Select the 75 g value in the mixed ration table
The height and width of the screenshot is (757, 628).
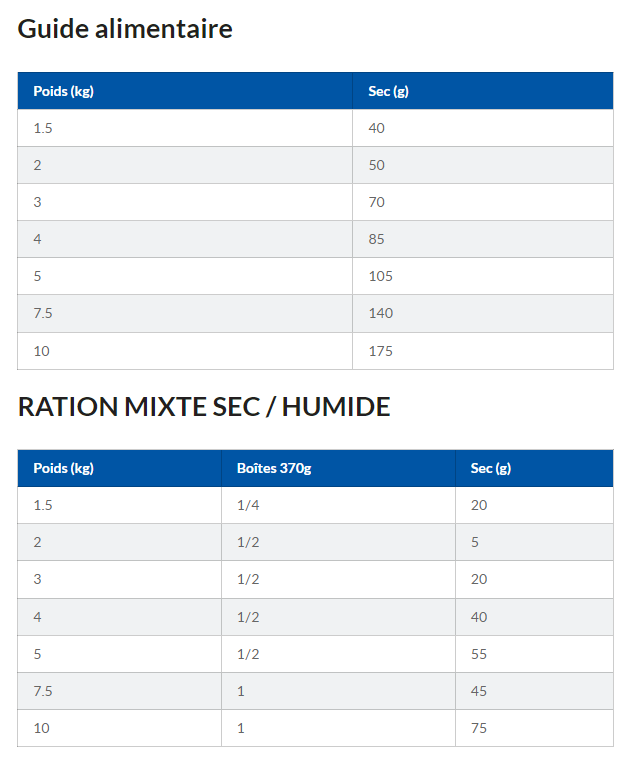pos(479,728)
